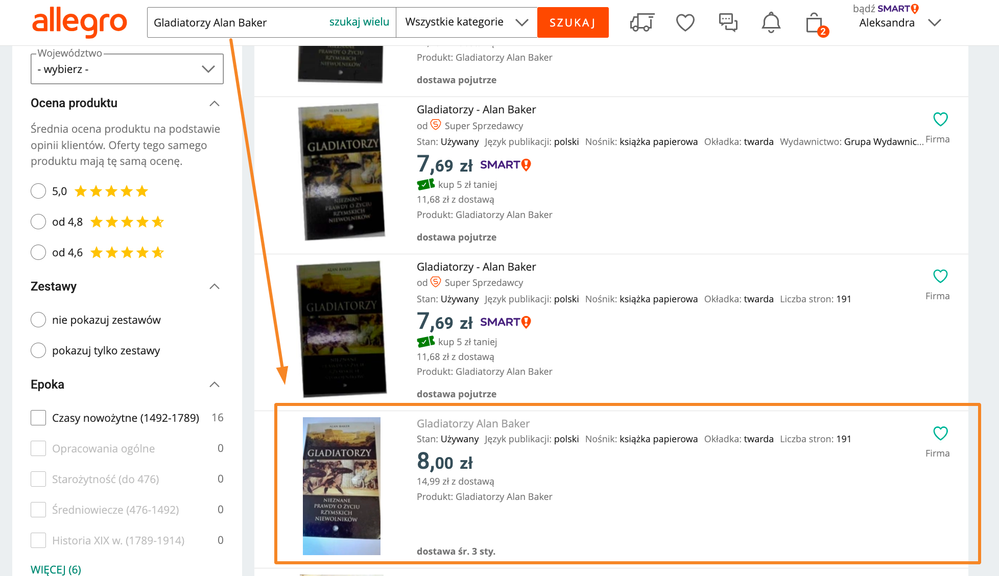
Task: Click 'szukaj wielu' link in search box
Action: 359,22
